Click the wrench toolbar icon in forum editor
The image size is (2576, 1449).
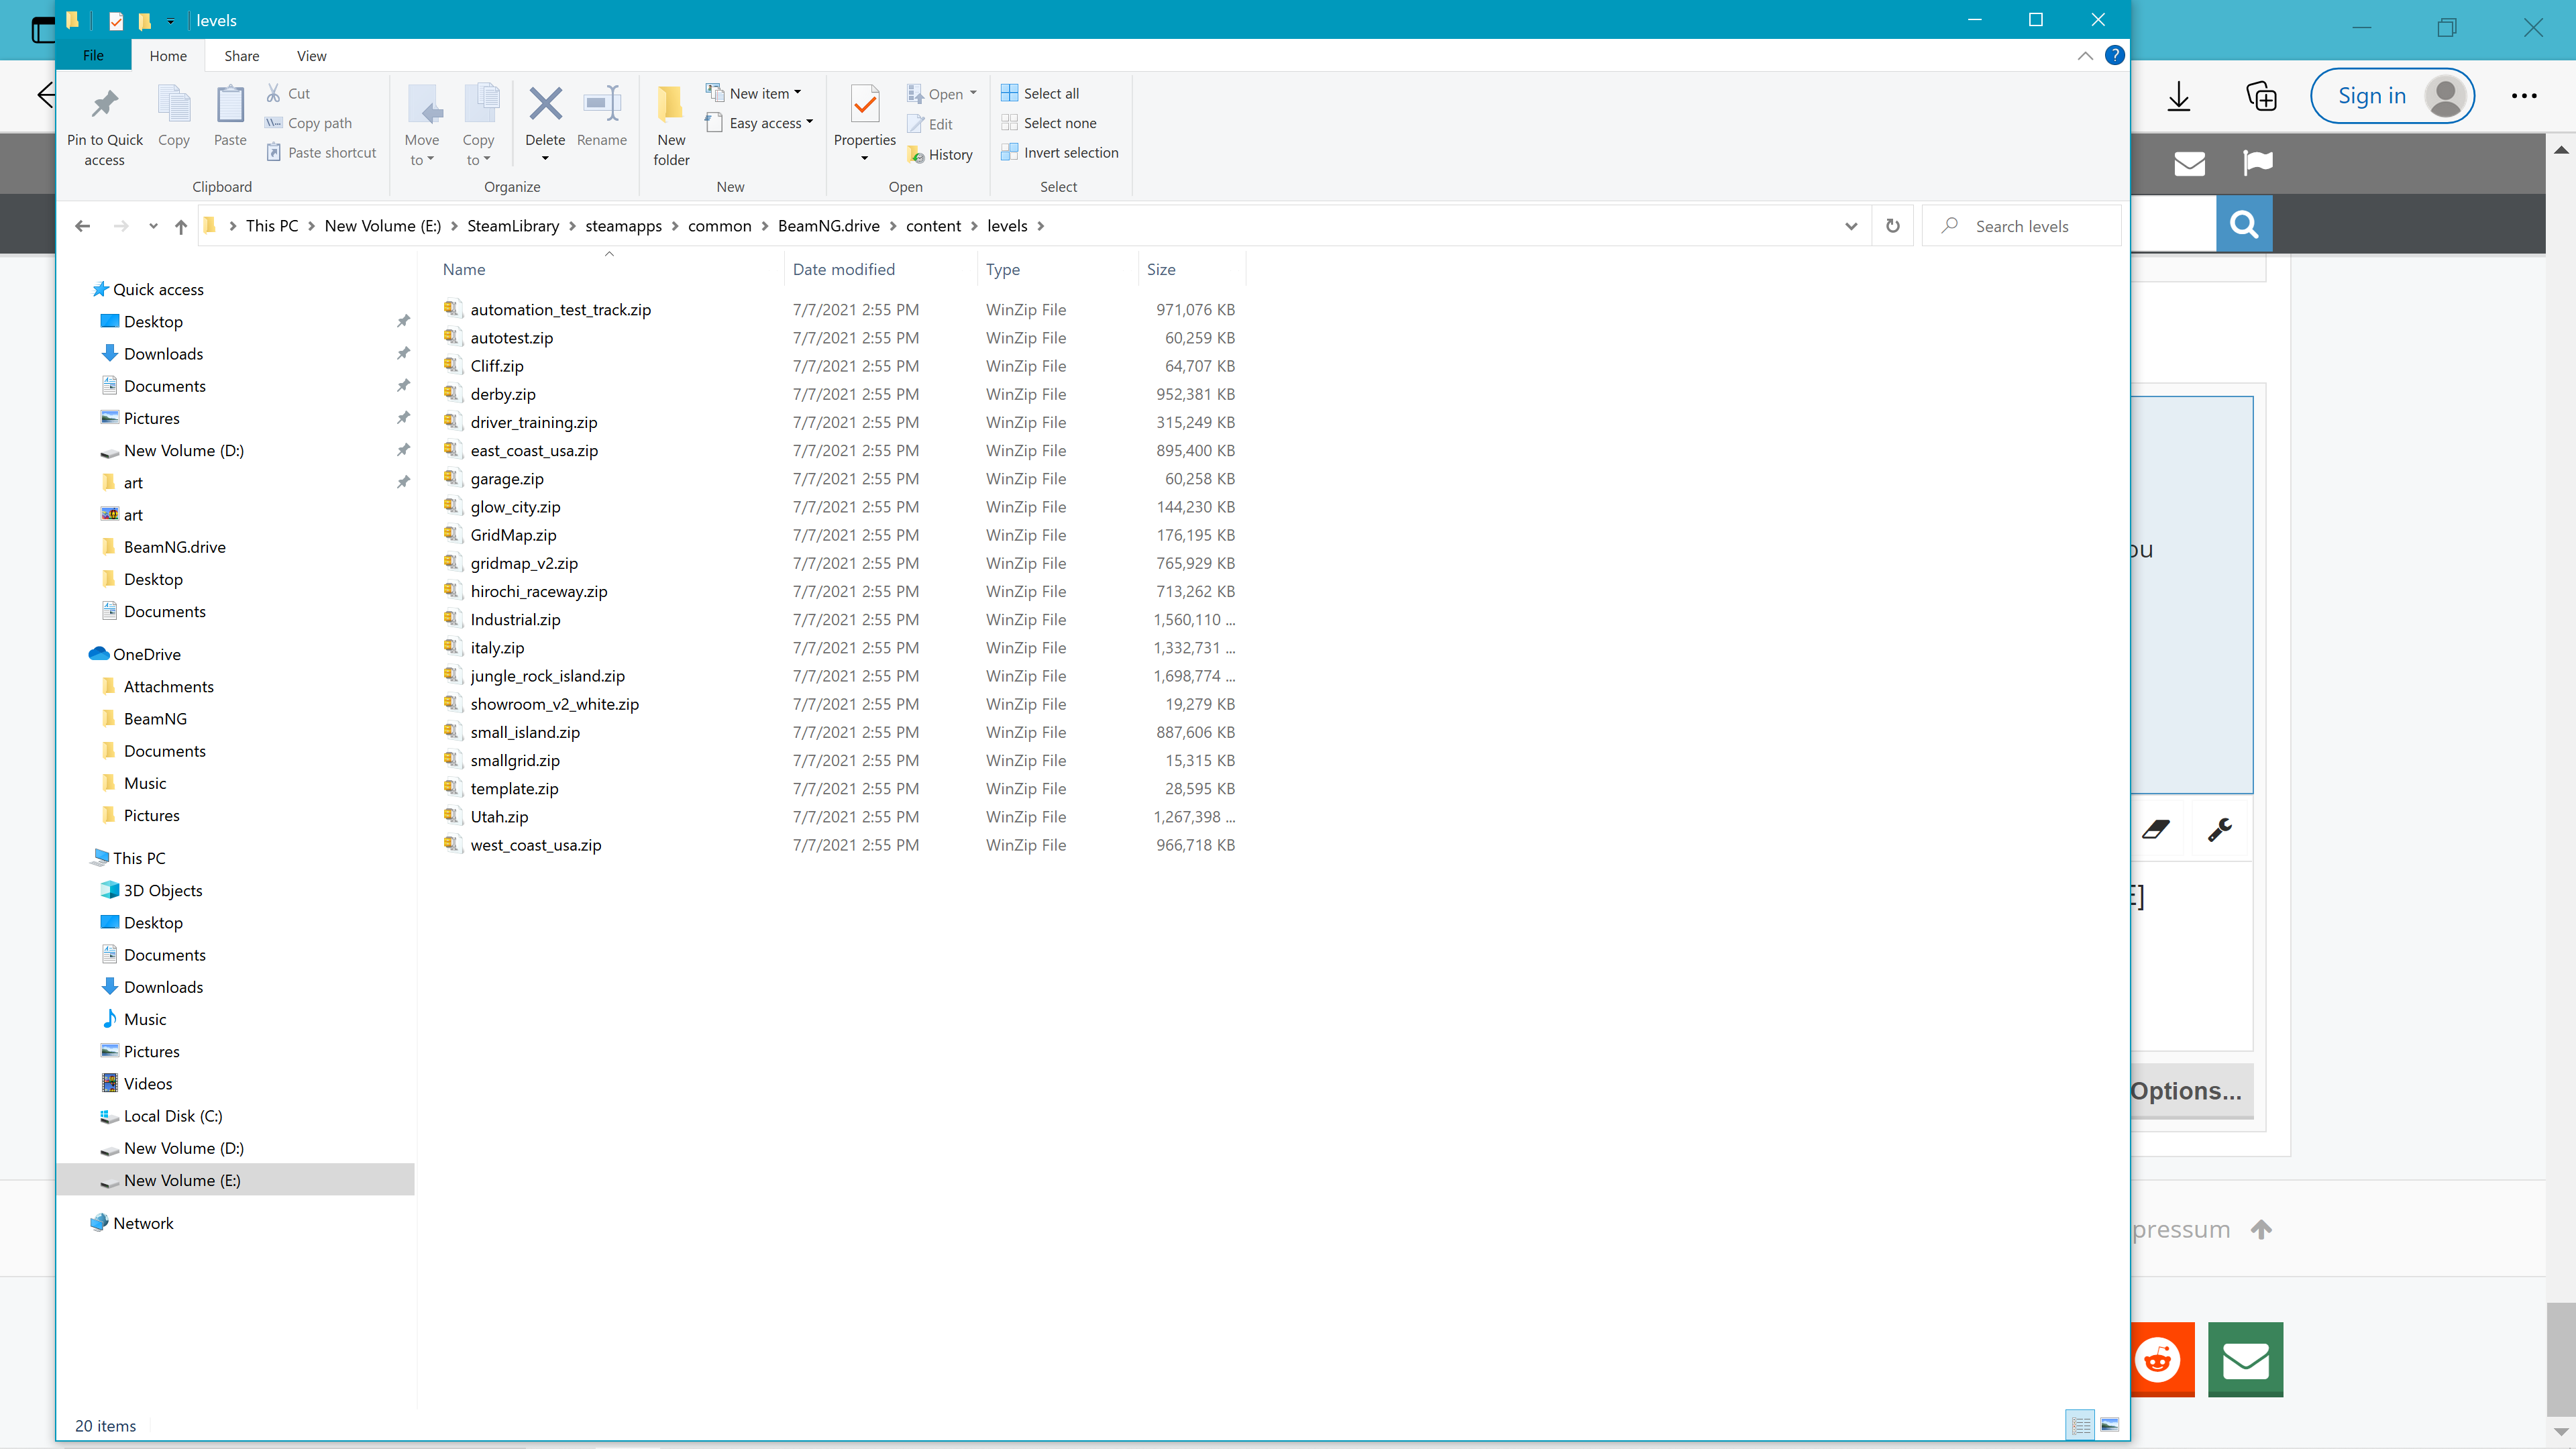point(2220,829)
